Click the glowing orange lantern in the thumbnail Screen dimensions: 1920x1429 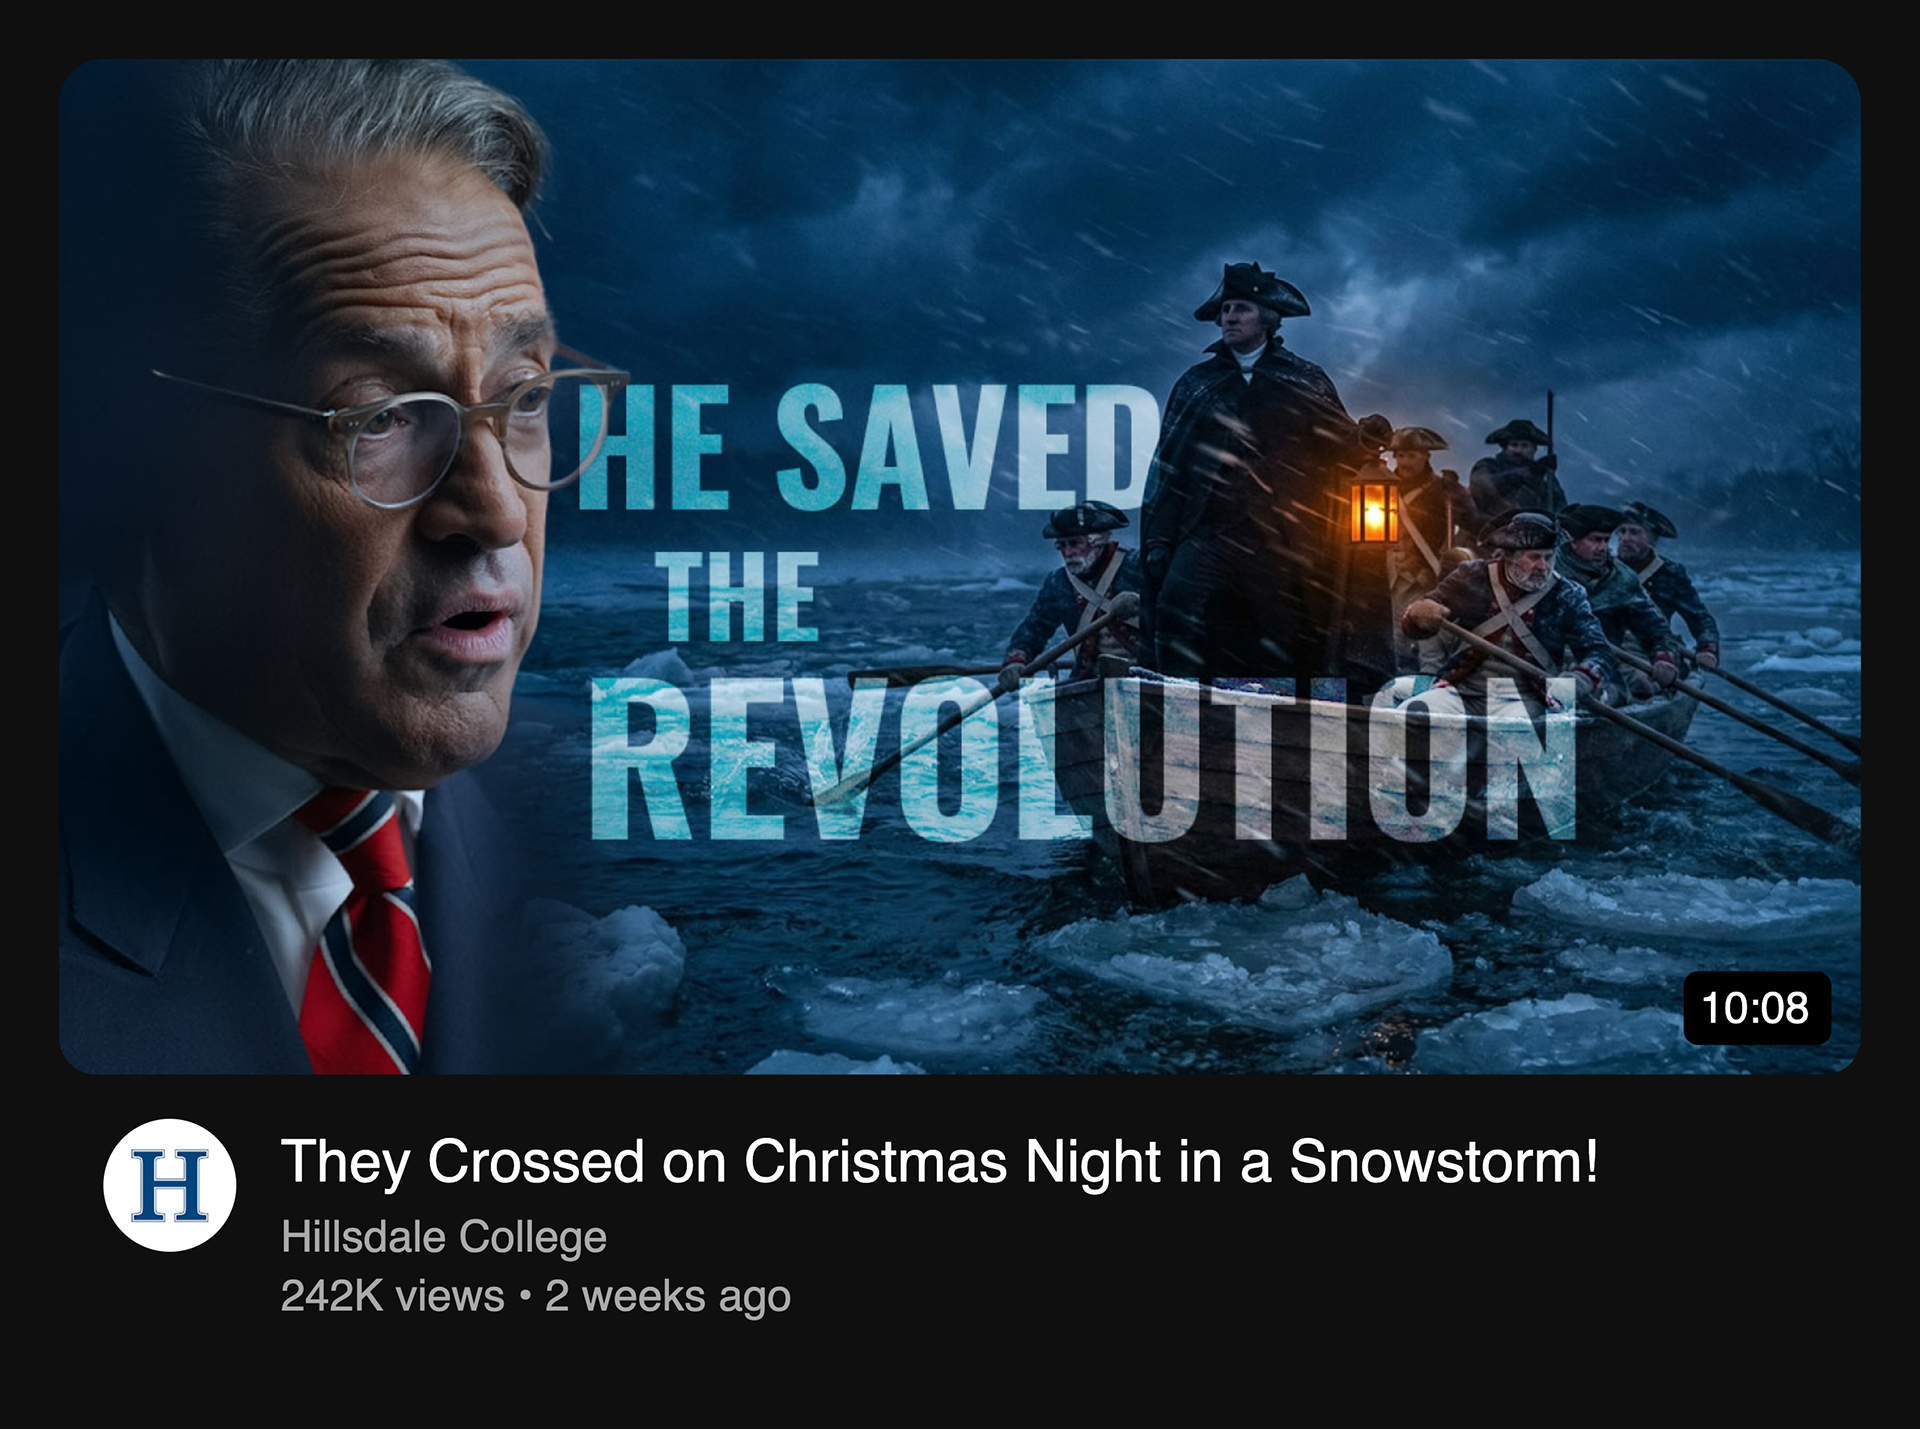pyautogui.click(x=1374, y=510)
